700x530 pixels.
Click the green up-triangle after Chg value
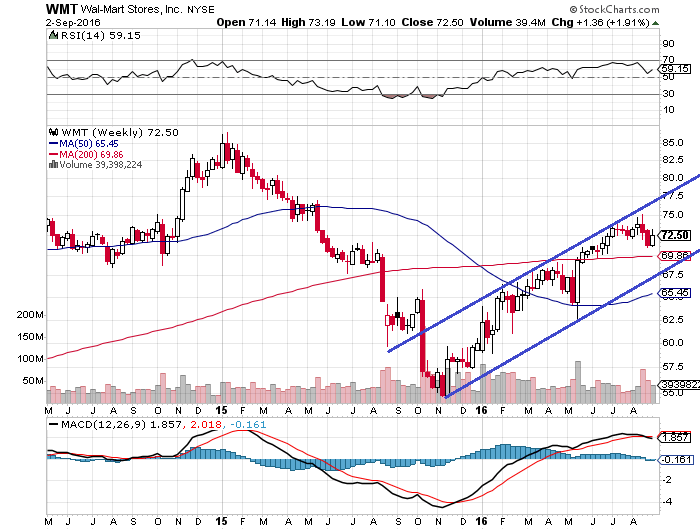[x=655, y=23]
